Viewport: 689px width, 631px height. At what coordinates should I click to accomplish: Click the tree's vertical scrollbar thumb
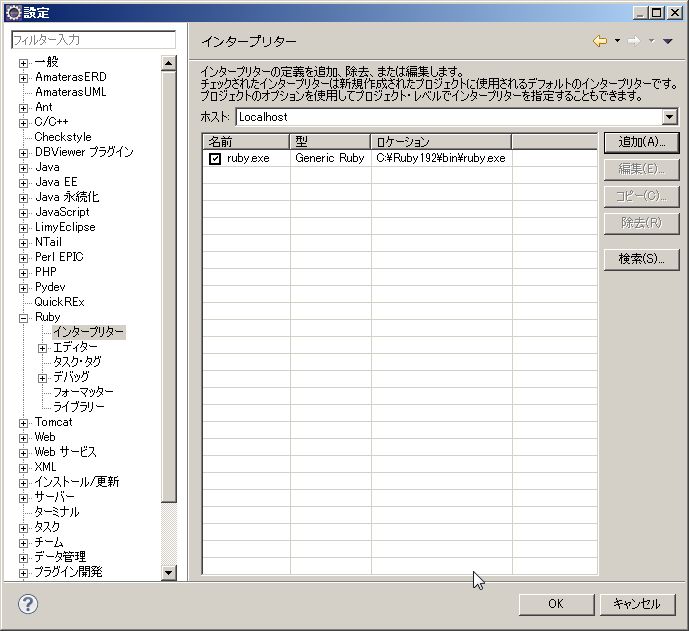169,286
